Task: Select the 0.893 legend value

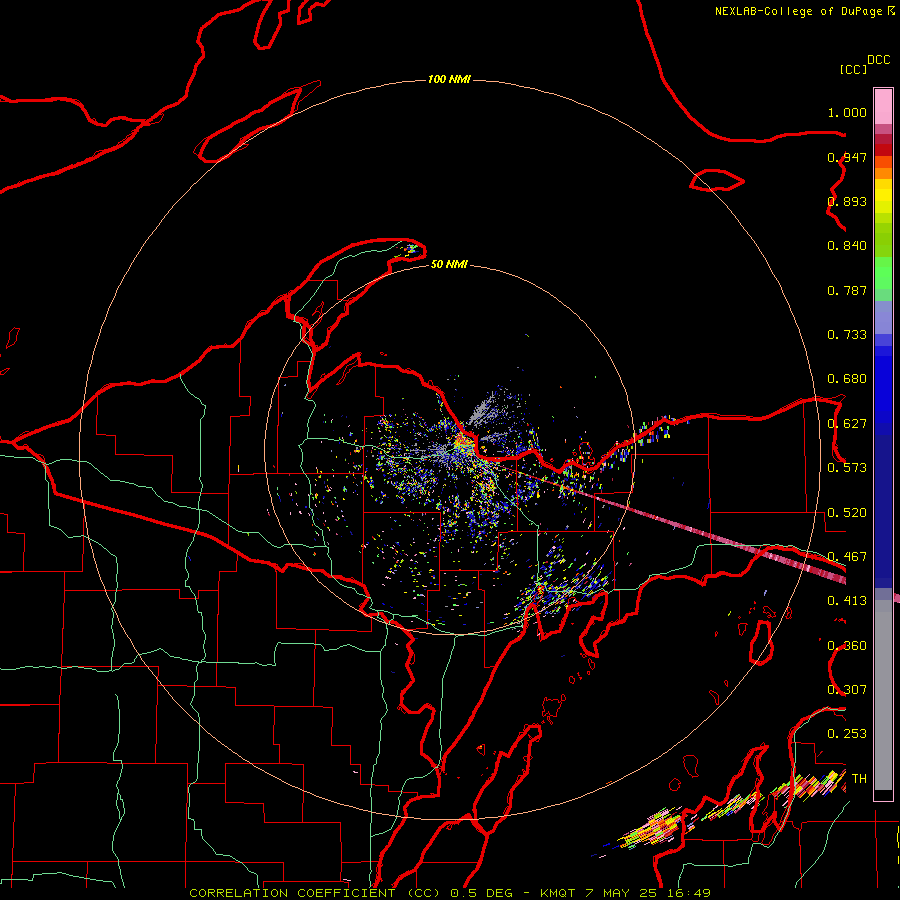Action: (x=847, y=201)
